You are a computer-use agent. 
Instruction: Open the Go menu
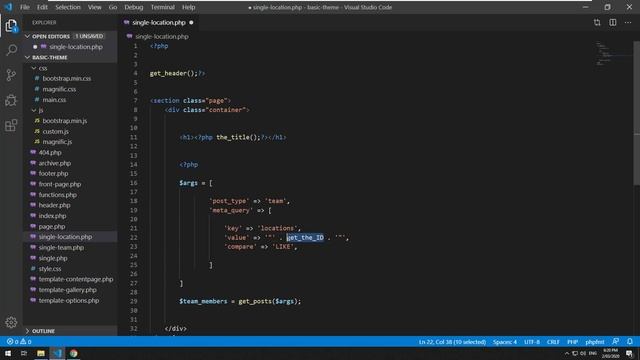[x=113, y=7]
